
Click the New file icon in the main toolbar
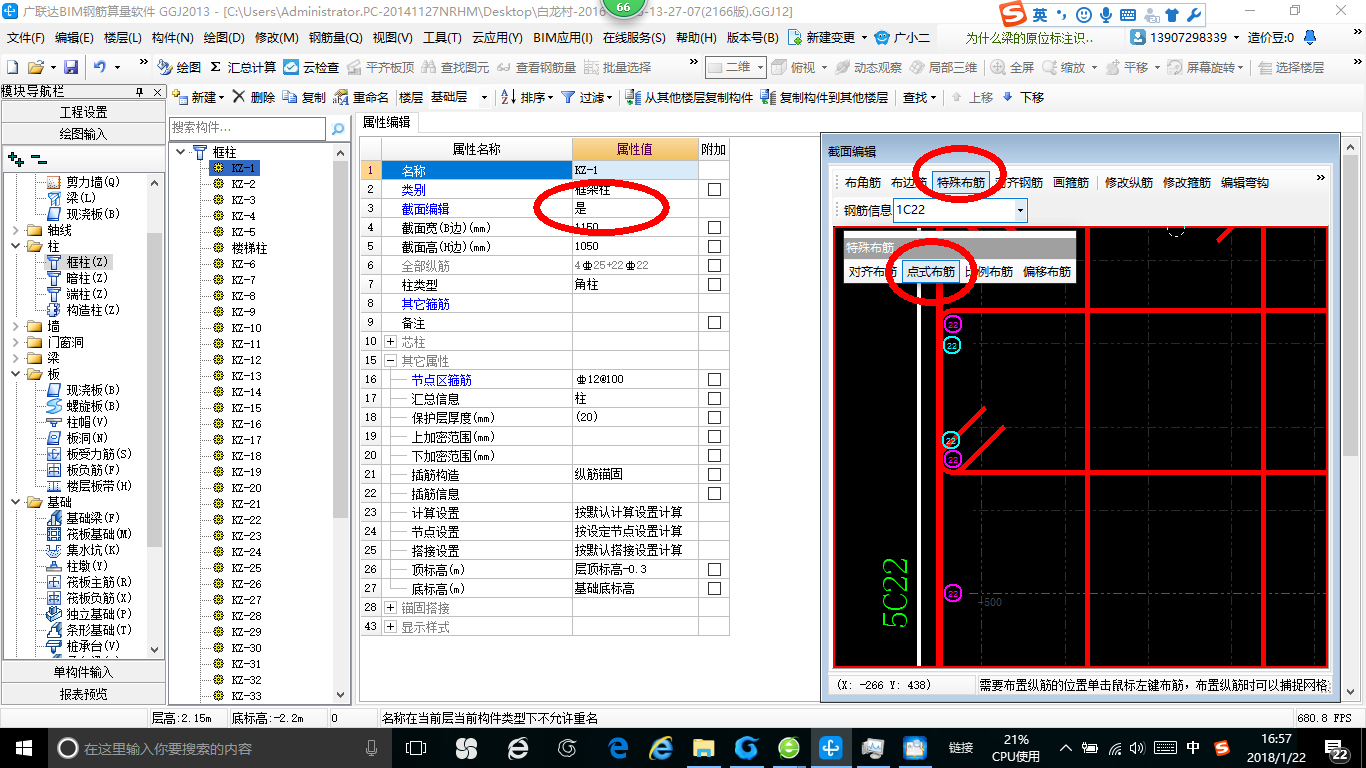tap(12, 67)
